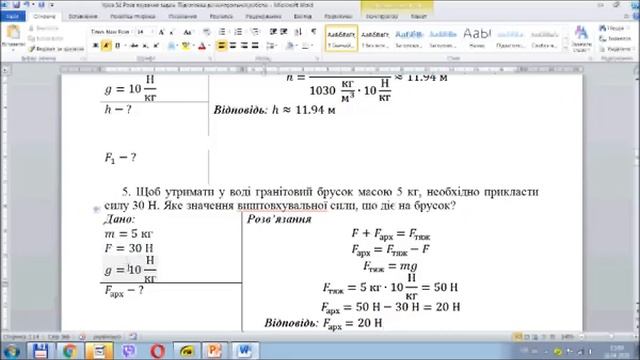Toggle subscript formatting
This screenshot has width=640, height=360.
(x=145, y=46)
